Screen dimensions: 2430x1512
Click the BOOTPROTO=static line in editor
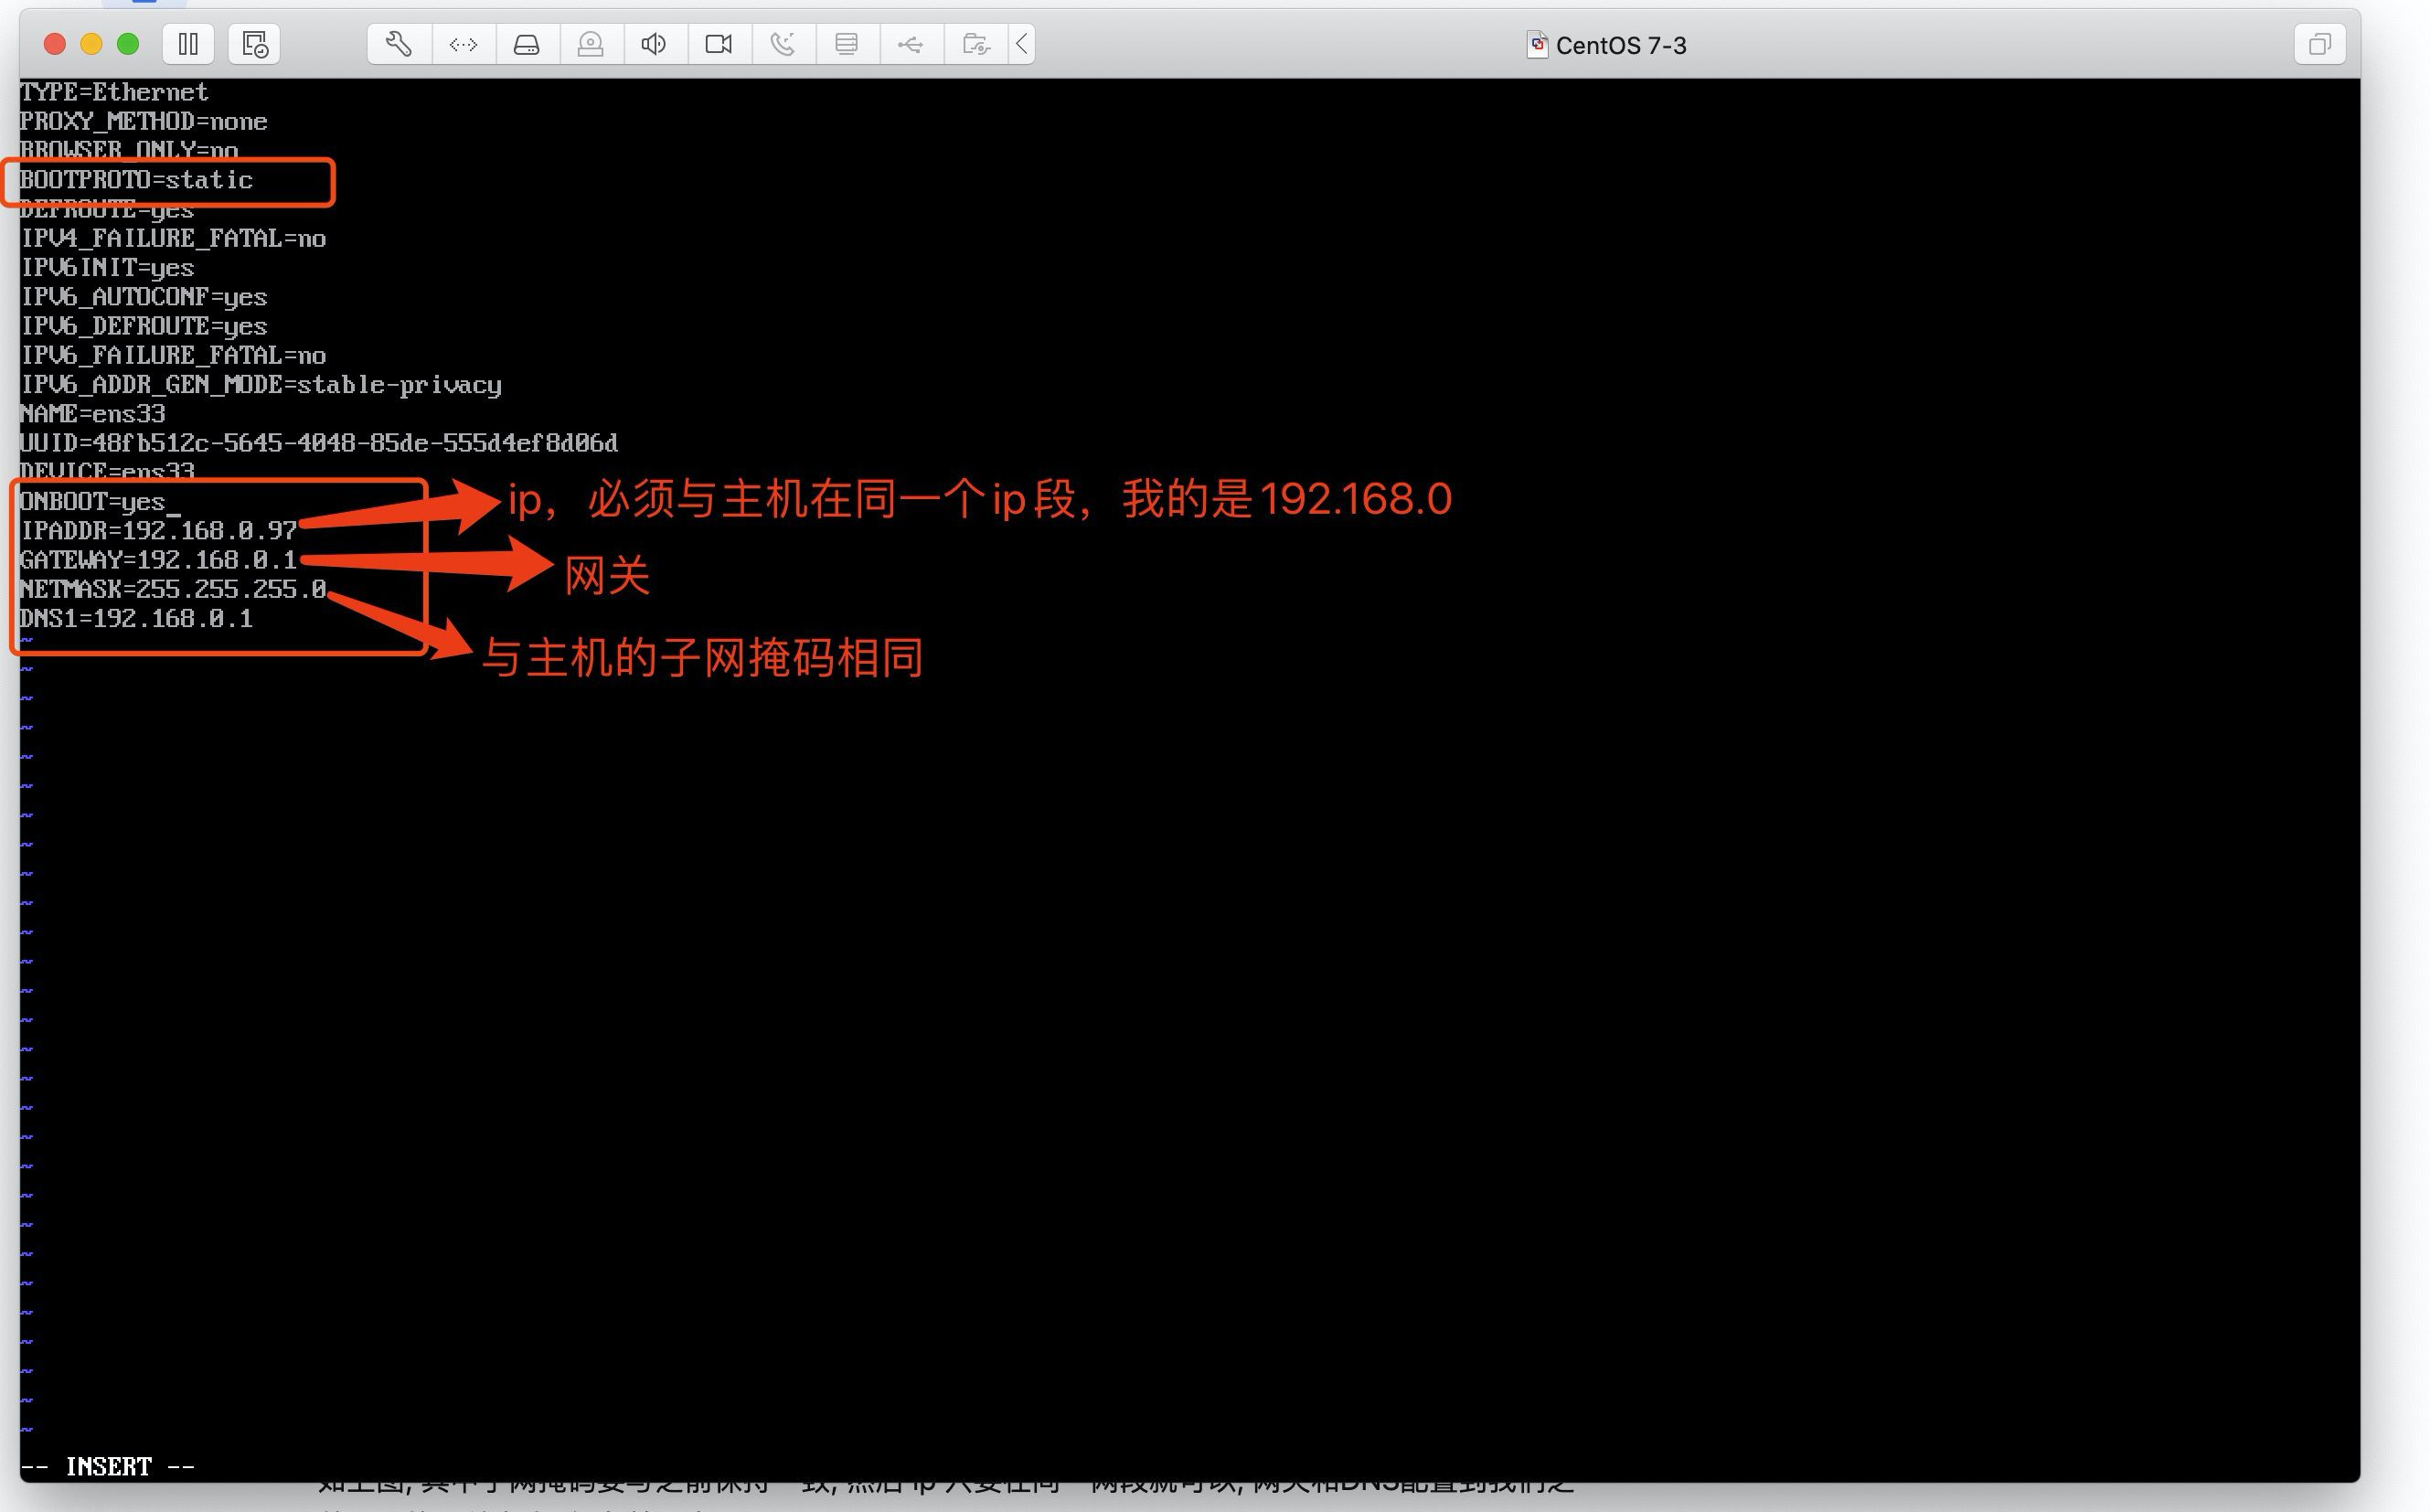(x=137, y=180)
